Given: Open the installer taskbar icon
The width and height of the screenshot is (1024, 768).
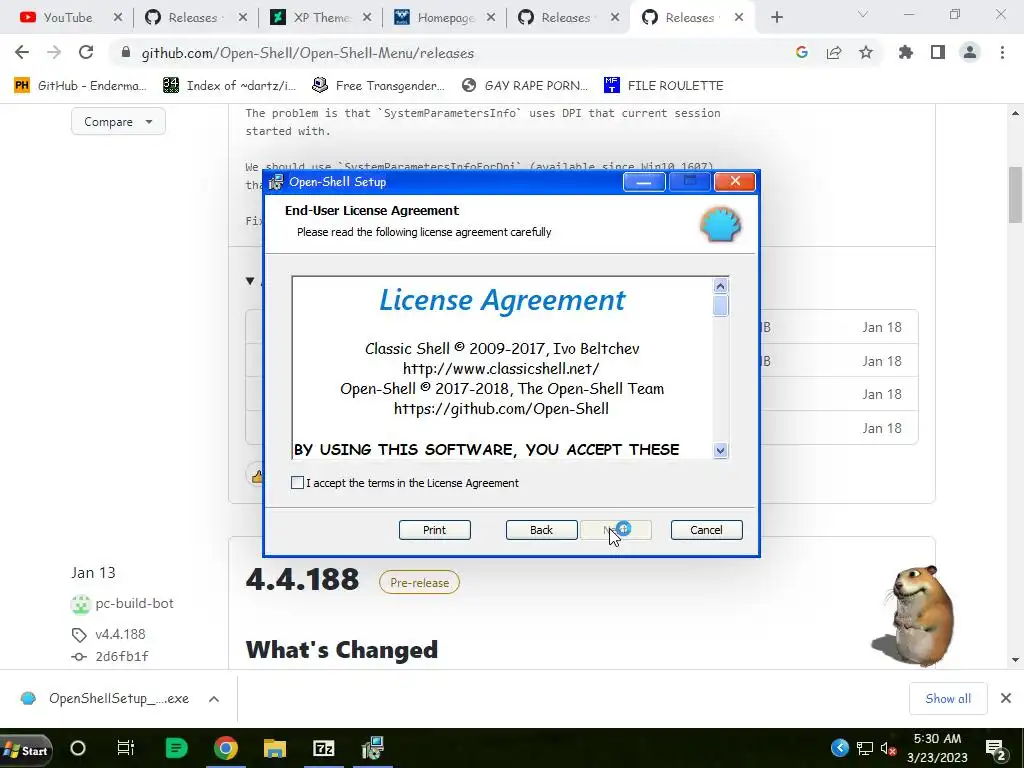Looking at the screenshot, I should pos(373,748).
